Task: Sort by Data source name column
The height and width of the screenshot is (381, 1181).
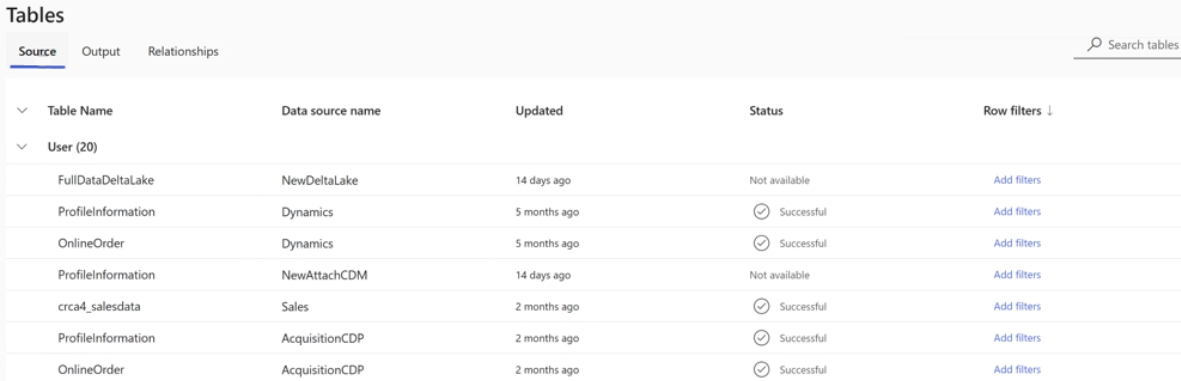Action: point(331,111)
